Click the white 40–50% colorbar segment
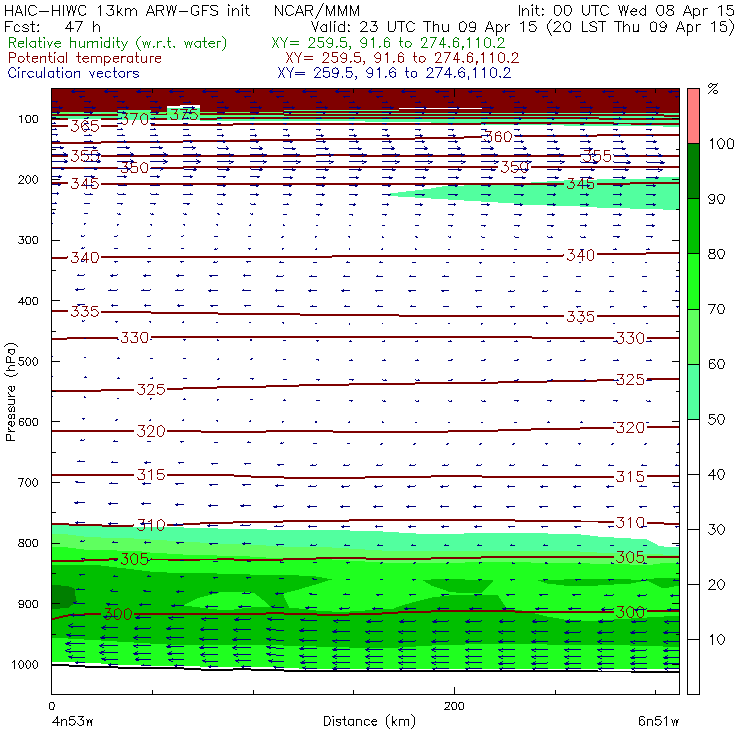Image resolution: width=740 pixels, height=740 pixels. (693, 446)
